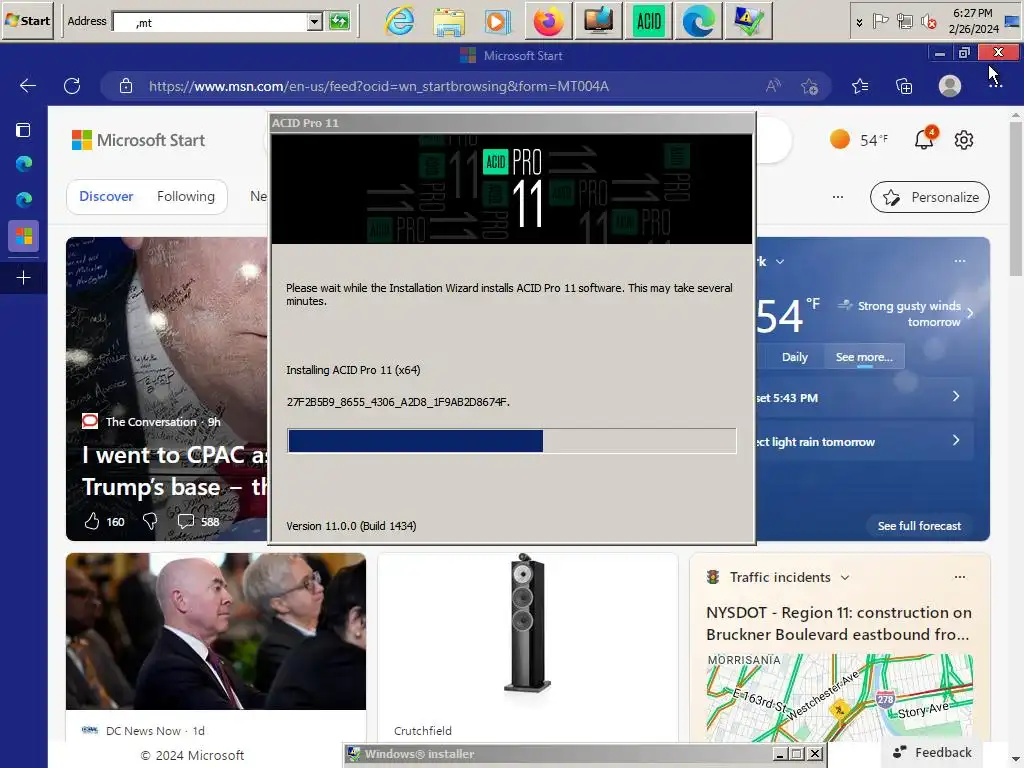This screenshot has width=1024, height=768.
Task: Open Edge Settings and more ellipsis
Action: click(995, 86)
